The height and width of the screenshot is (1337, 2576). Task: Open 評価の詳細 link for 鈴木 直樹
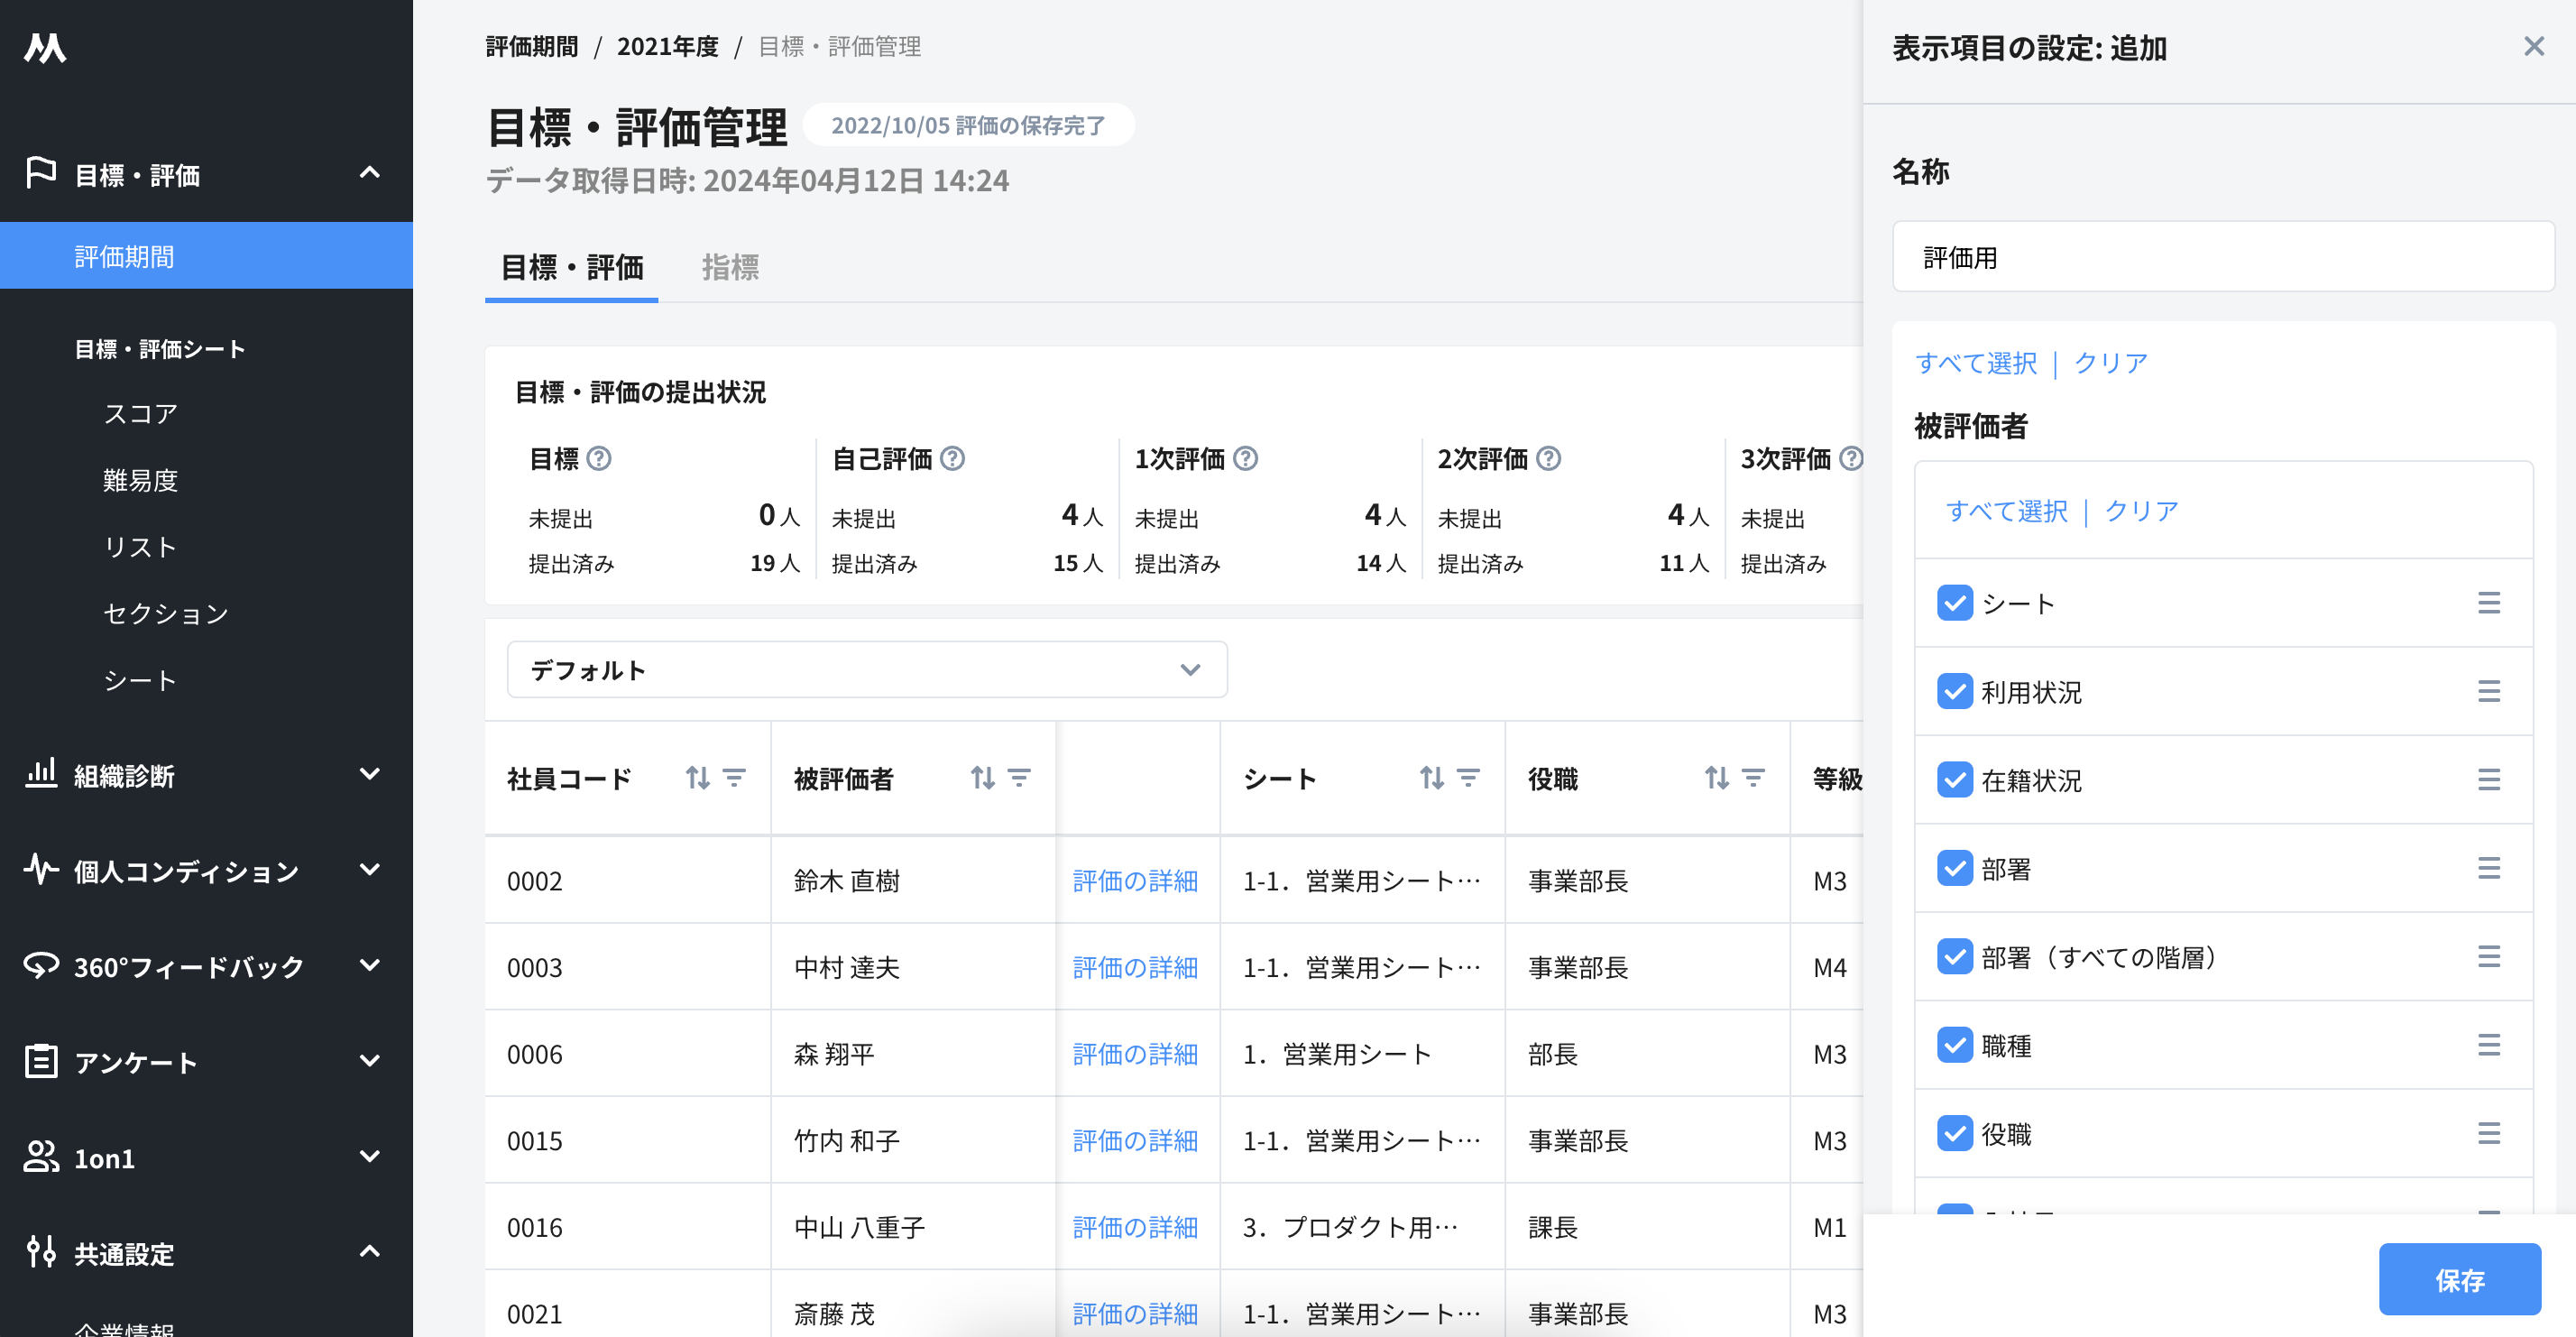click(1134, 881)
